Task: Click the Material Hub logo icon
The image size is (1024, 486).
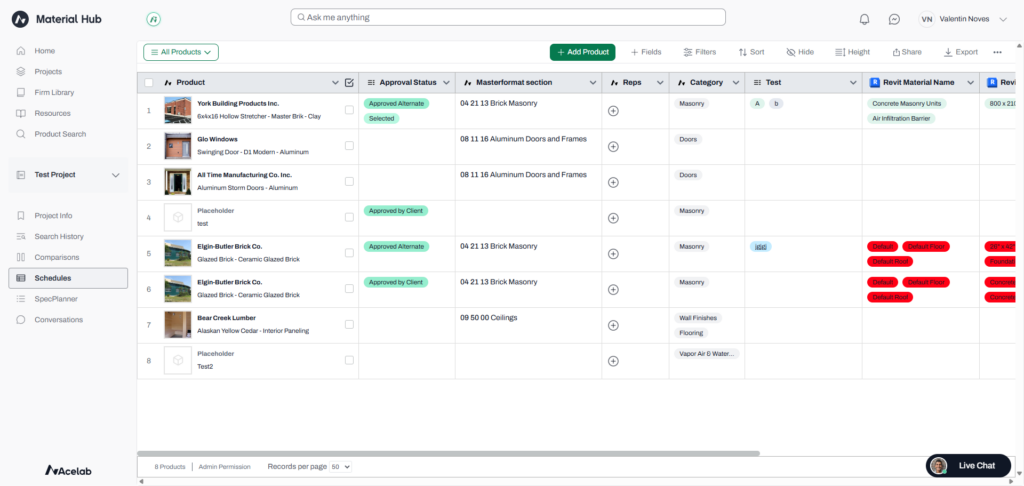Action: point(20,19)
